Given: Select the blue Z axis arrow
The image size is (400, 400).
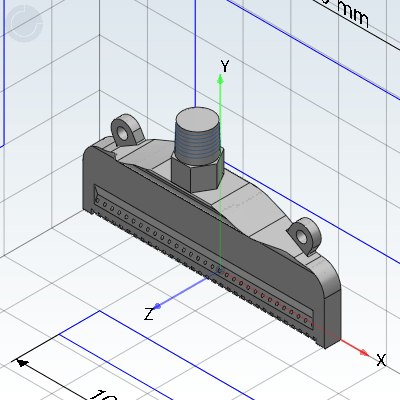Looking at the screenshot, I should 158,306.
